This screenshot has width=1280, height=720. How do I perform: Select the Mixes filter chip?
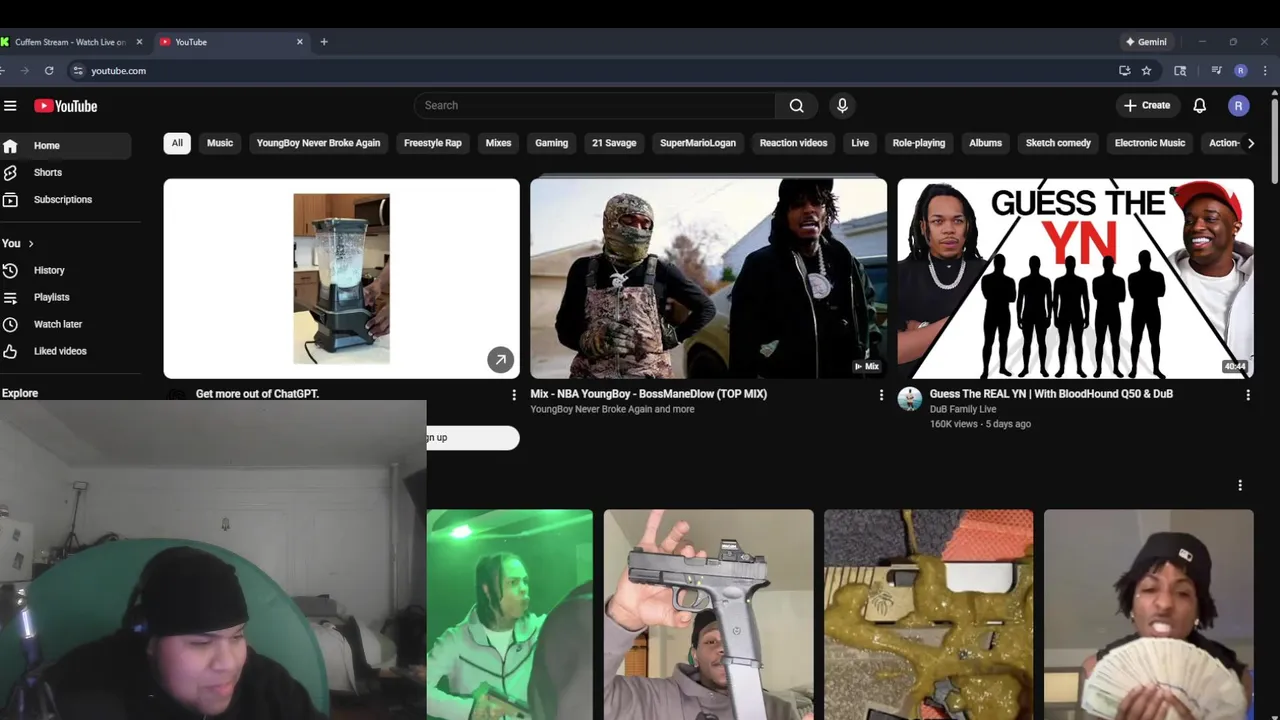(x=498, y=143)
